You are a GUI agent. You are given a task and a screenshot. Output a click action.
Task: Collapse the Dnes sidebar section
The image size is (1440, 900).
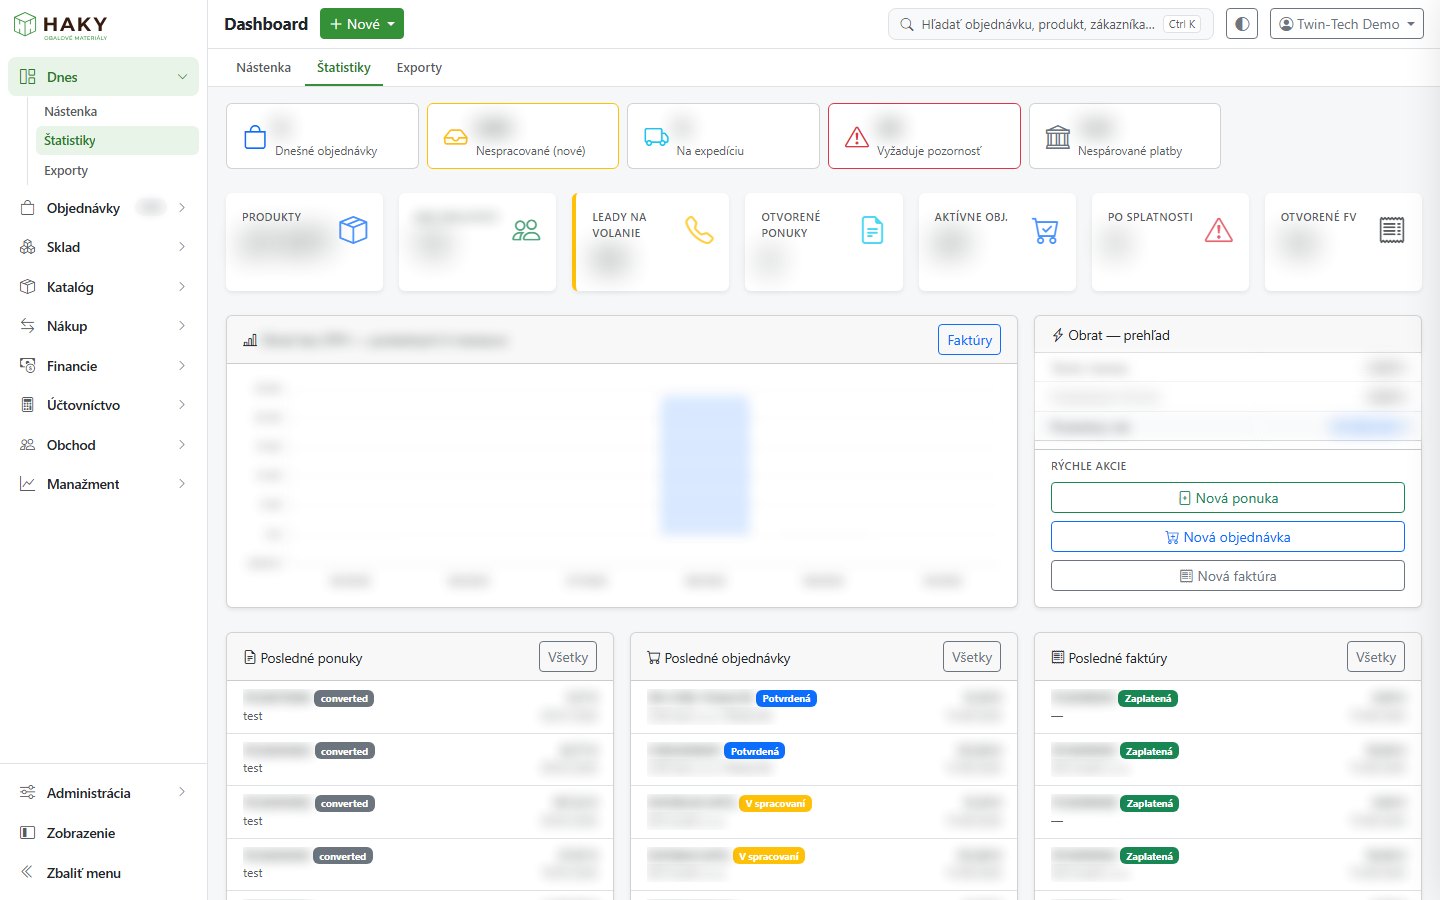tap(103, 77)
